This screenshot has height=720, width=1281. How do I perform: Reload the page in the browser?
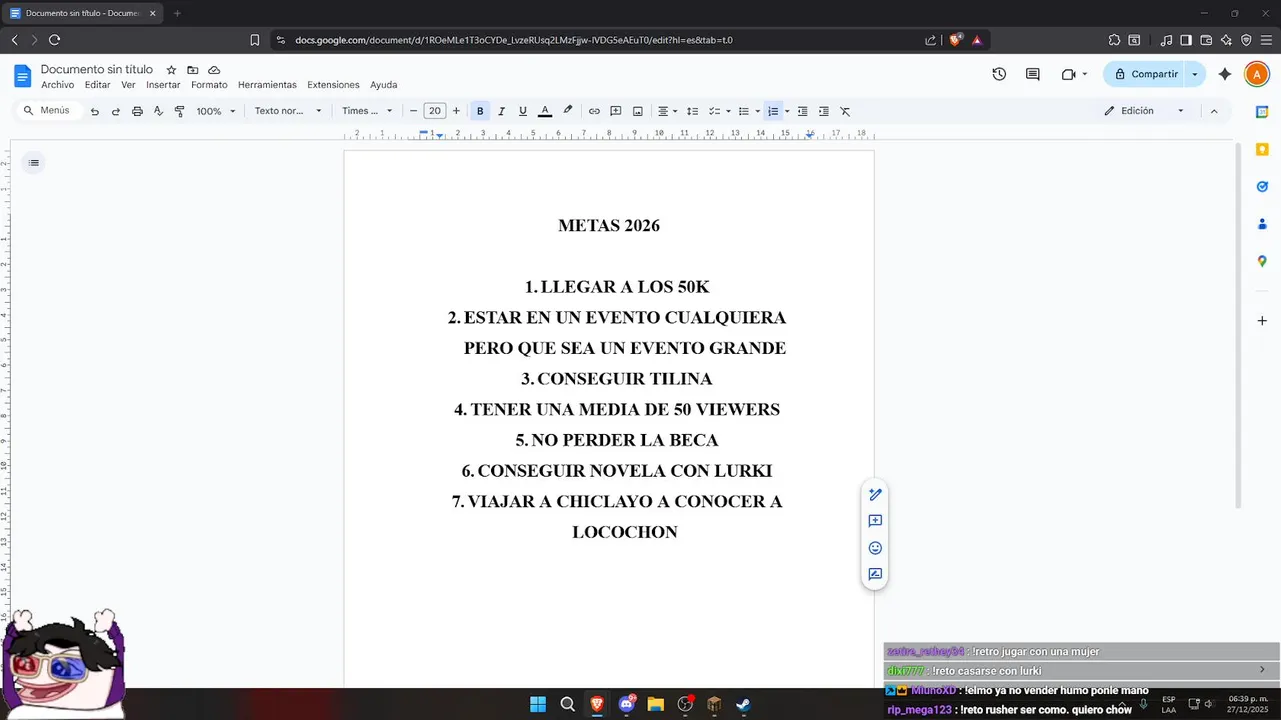click(54, 40)
